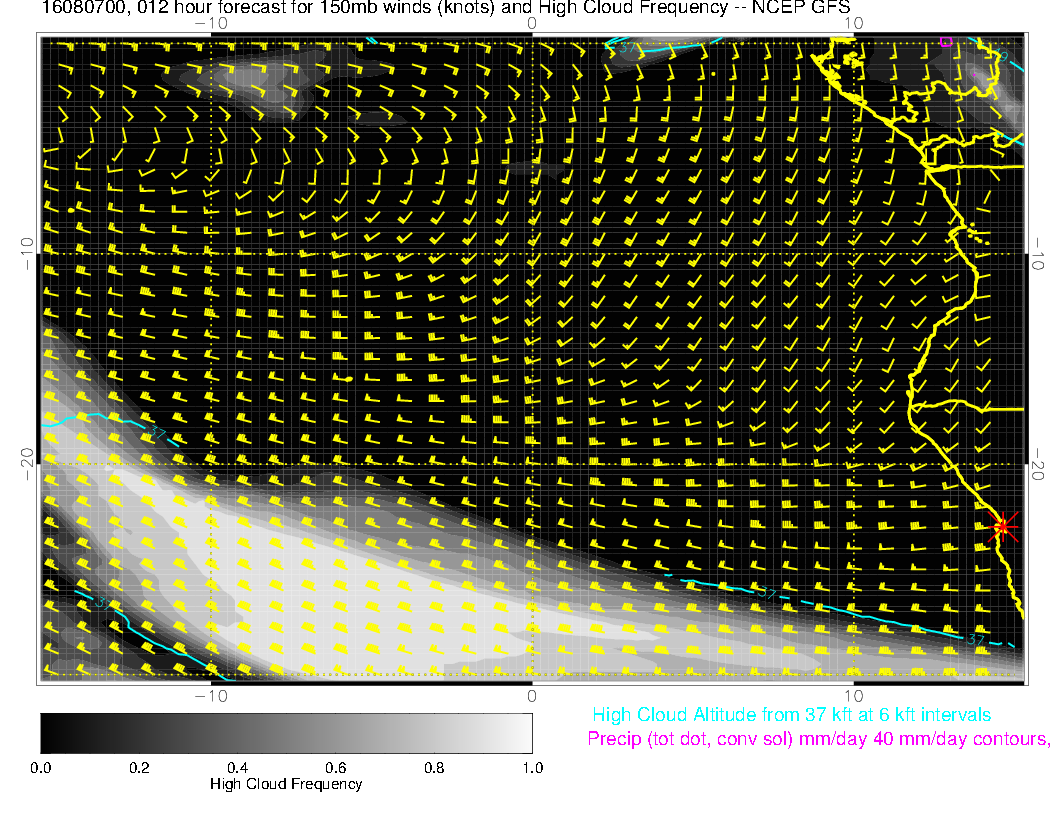
Task: Click the calm-wind dot among the wind barbs
Action: [347, 380]
